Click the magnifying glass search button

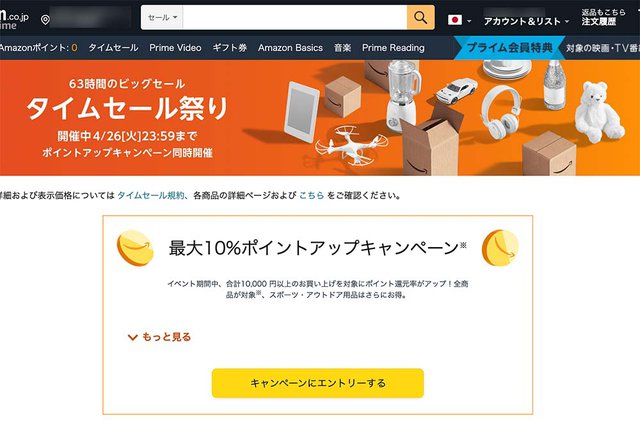tap(420, 18)
